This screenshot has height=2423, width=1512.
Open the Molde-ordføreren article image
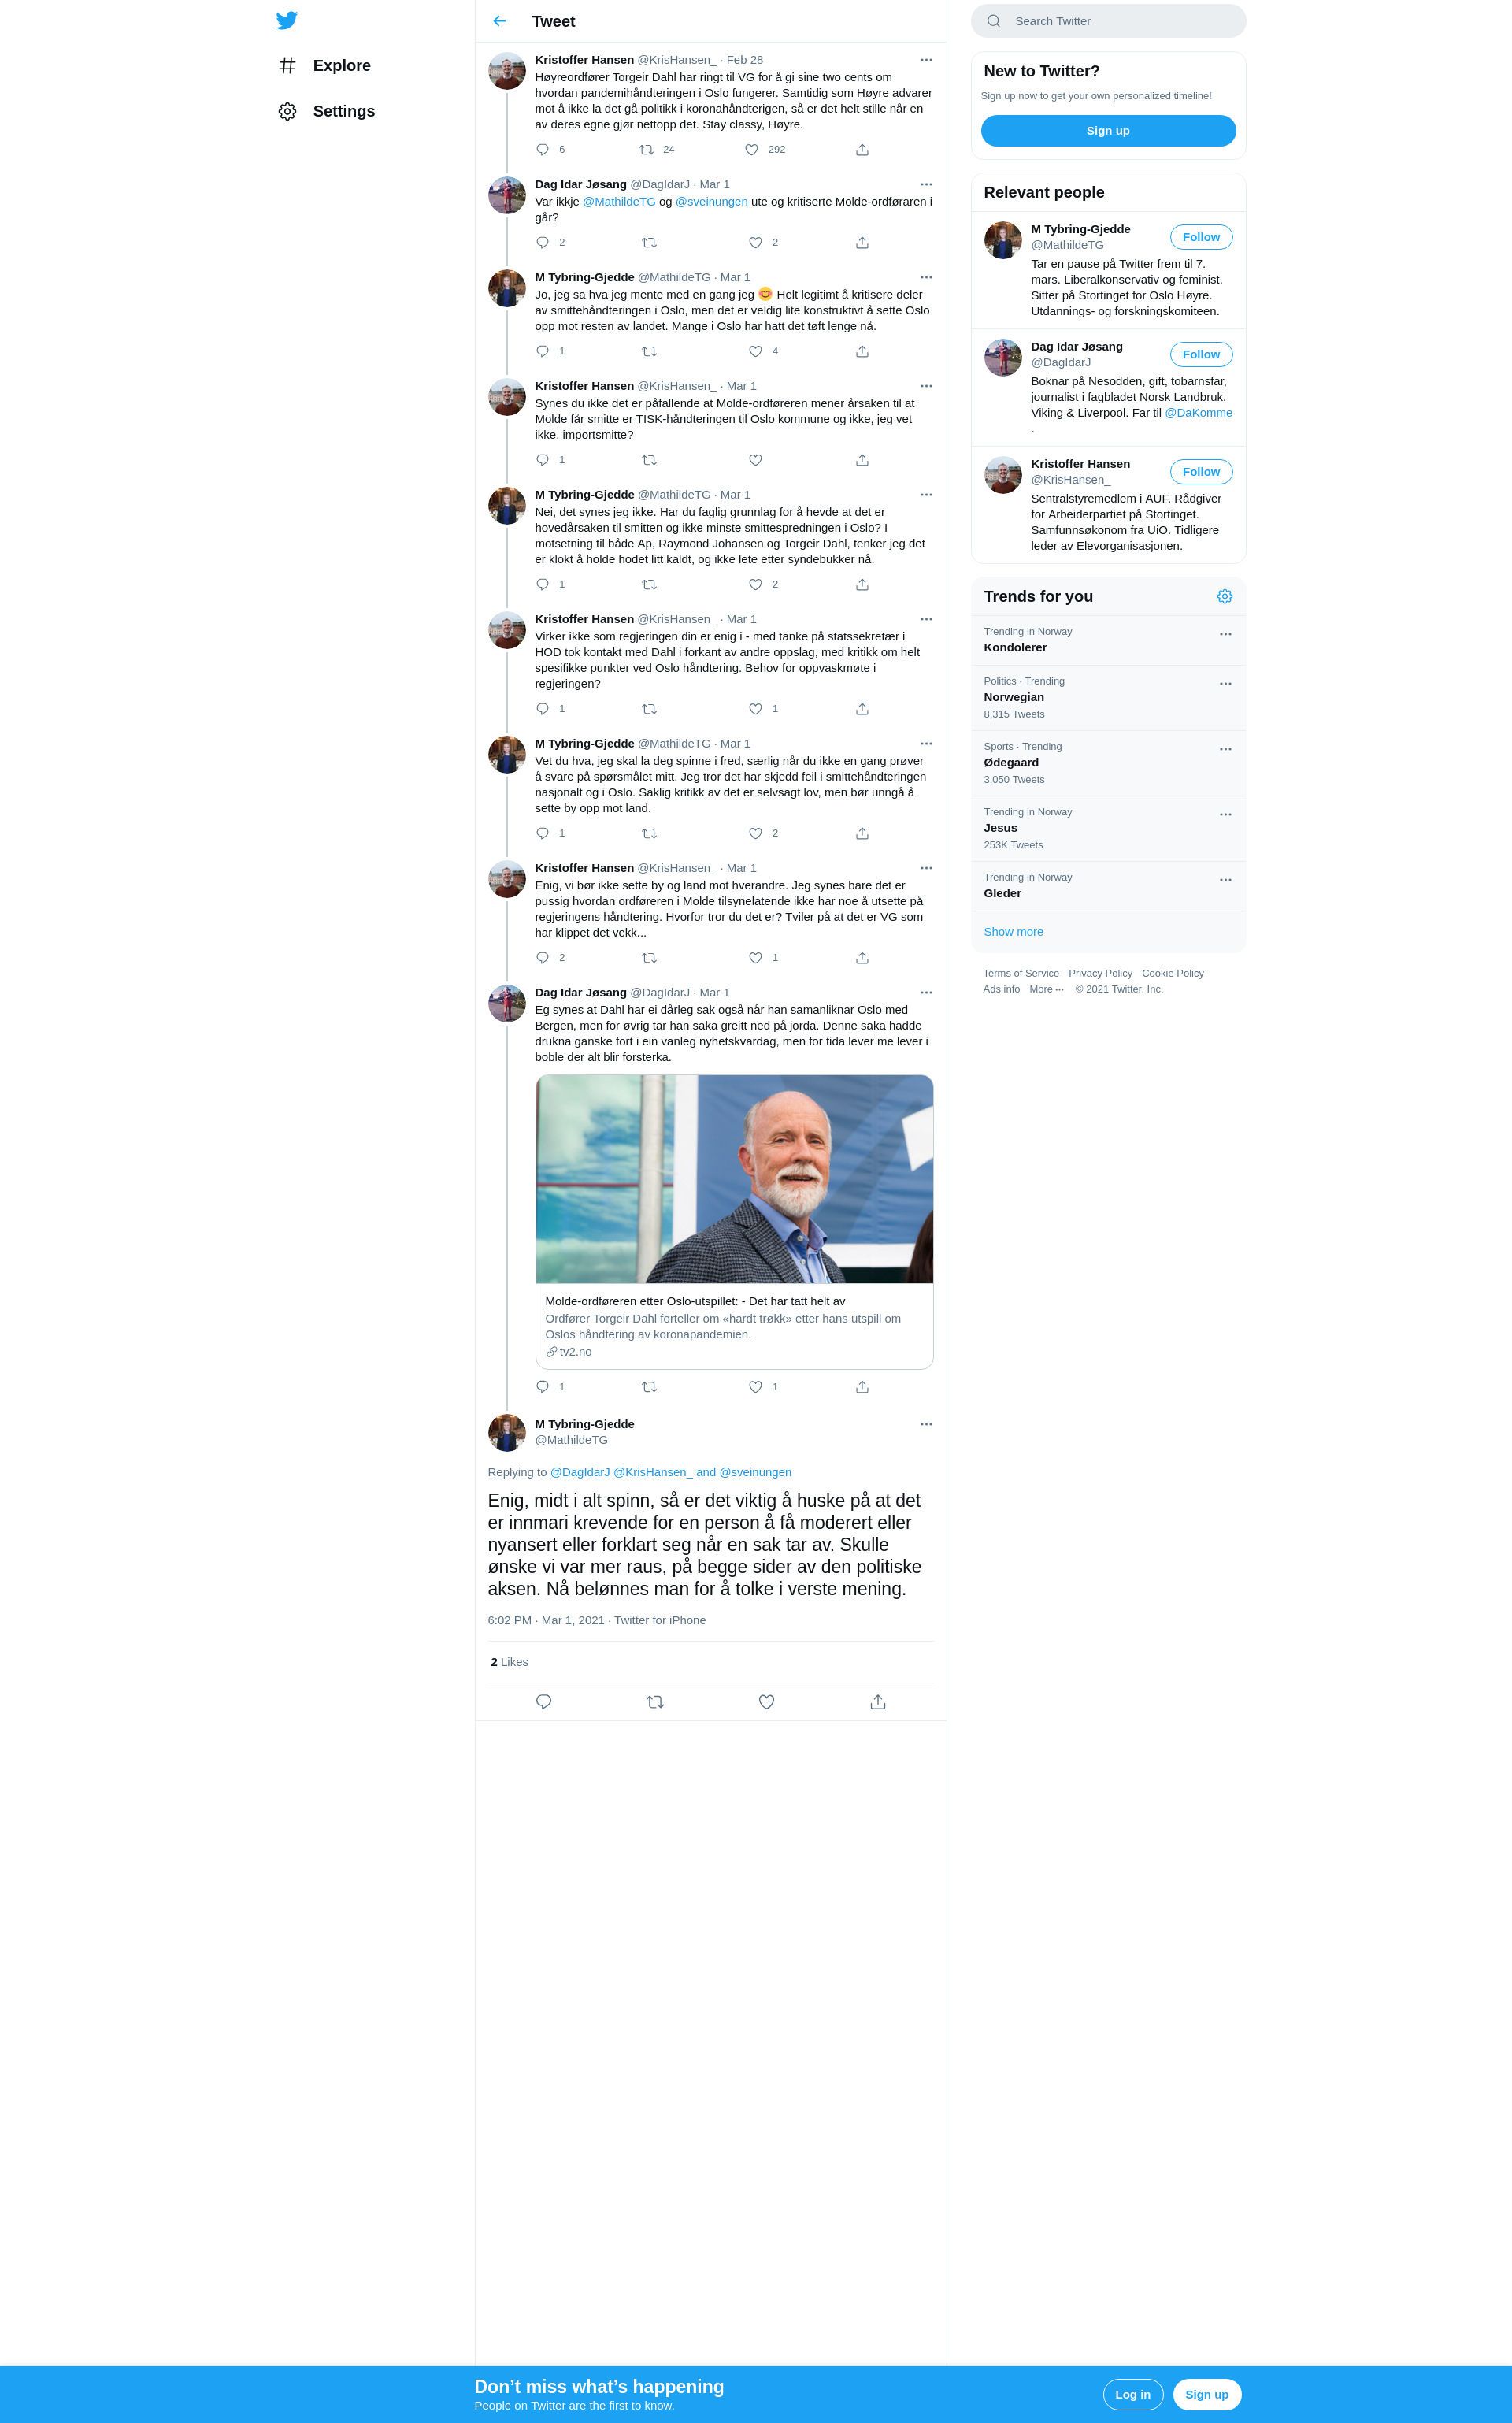734,1179
